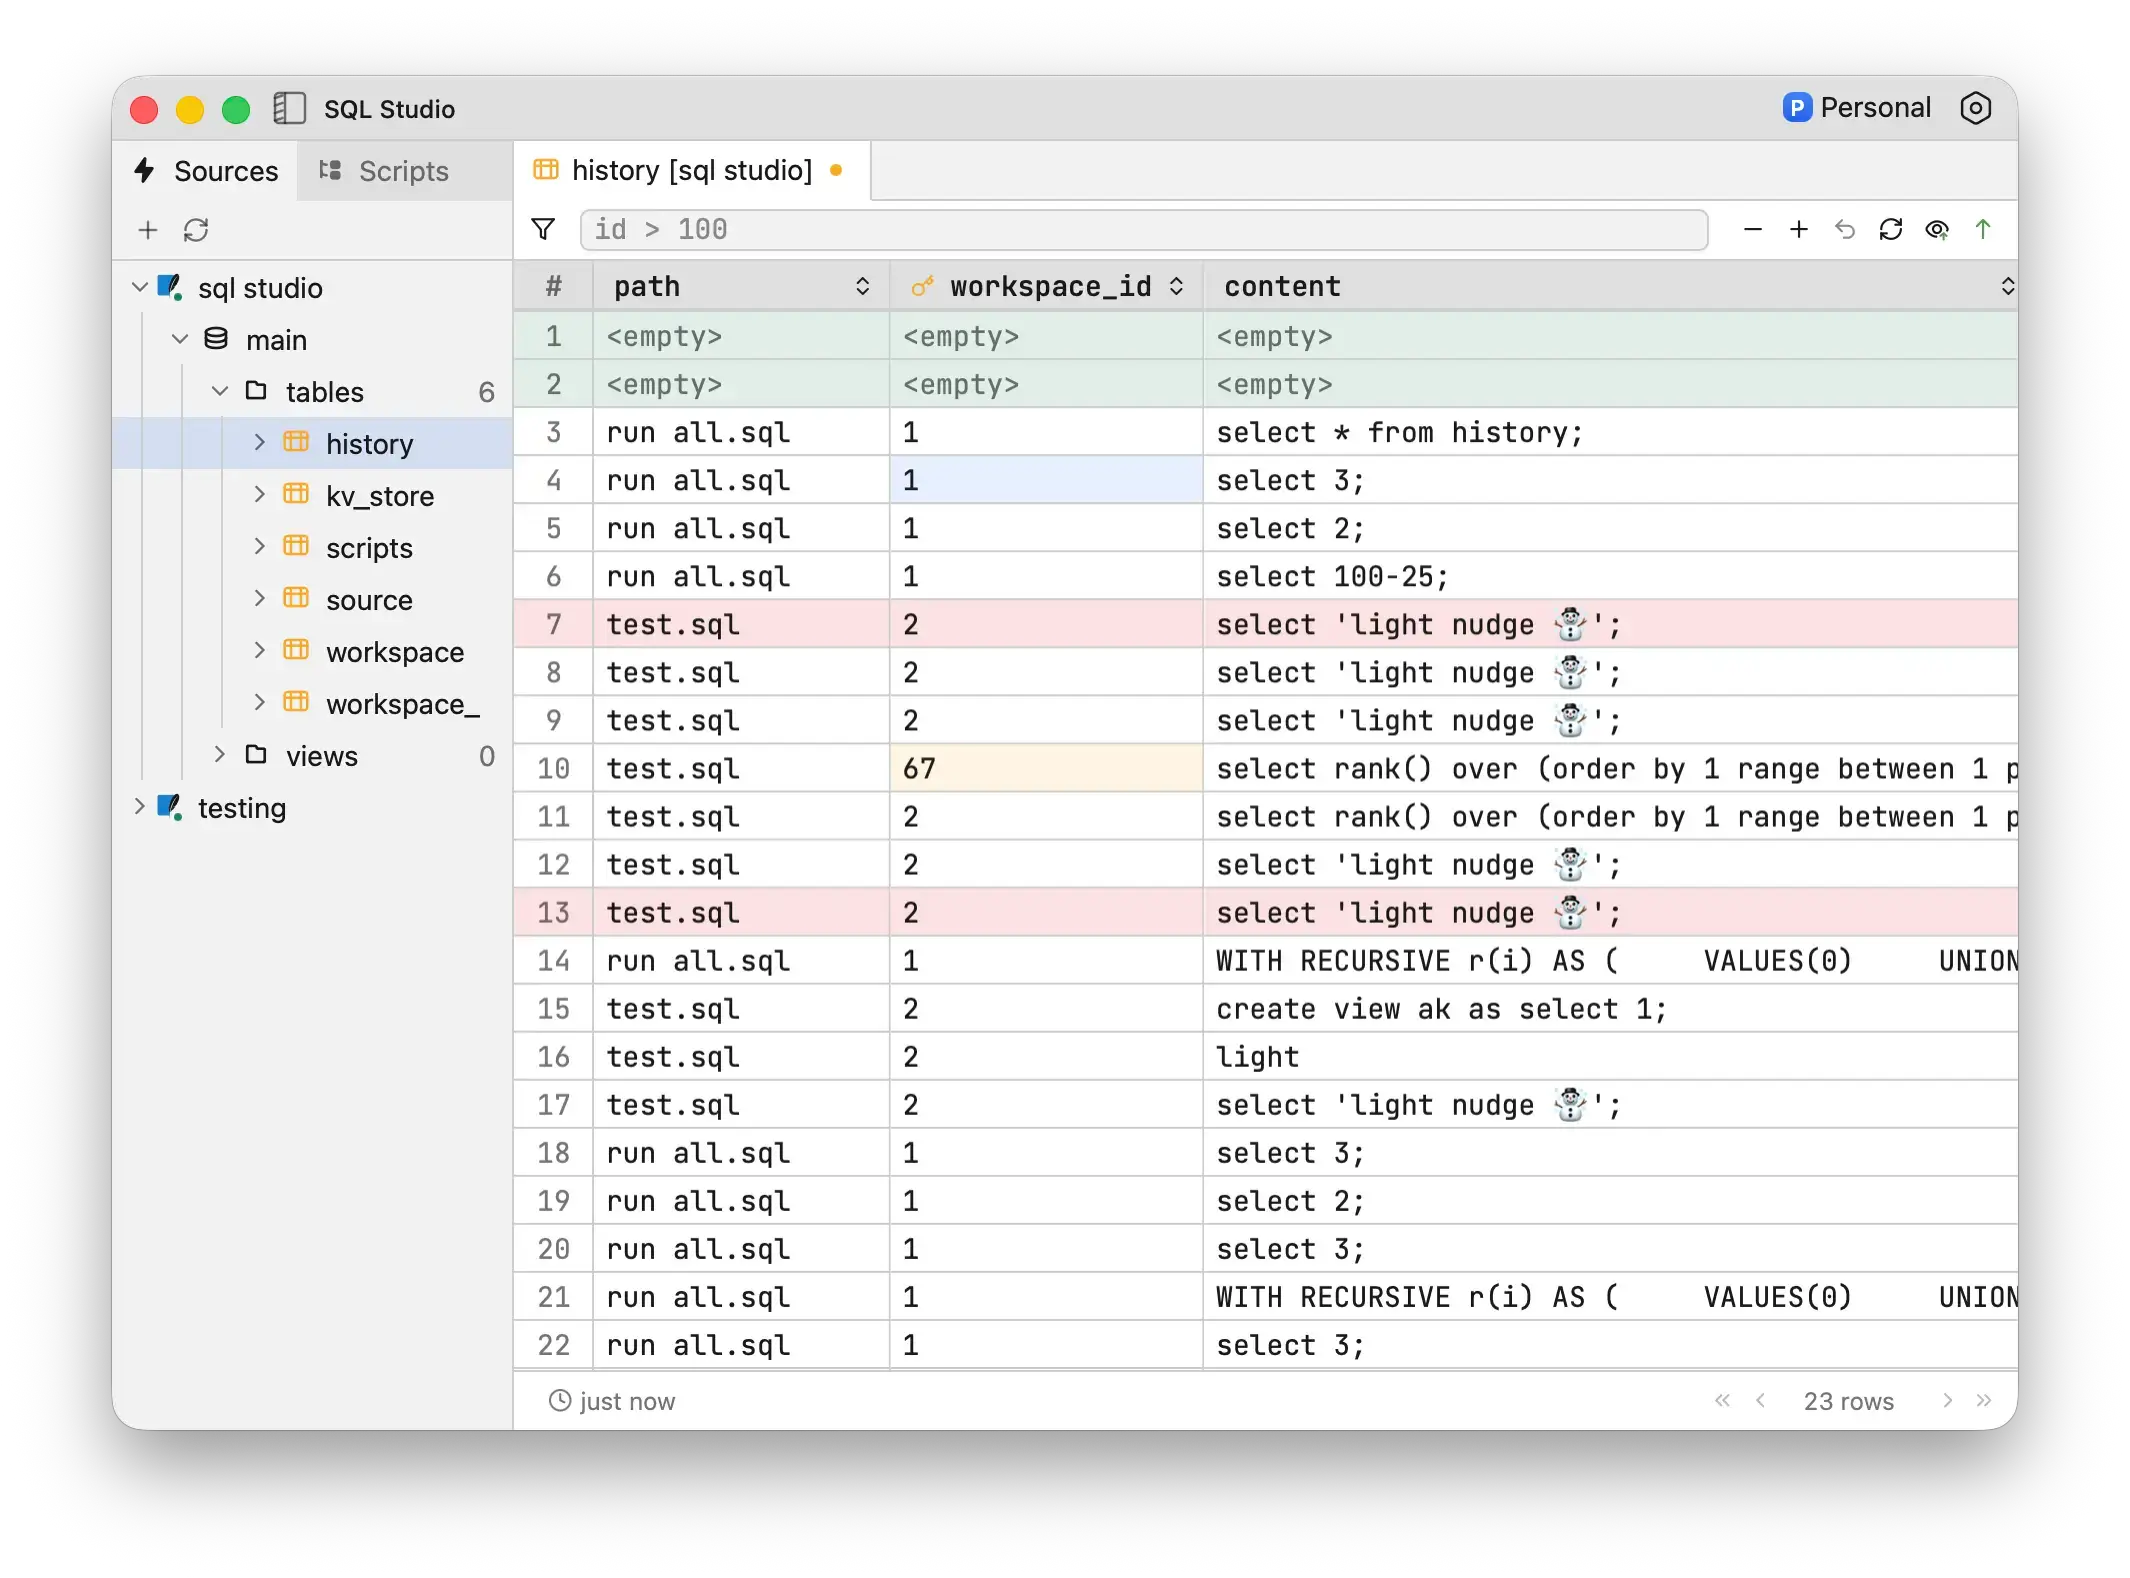Select the history [sql studio] tab
Screen dimensions: 2130x1578
690,171
